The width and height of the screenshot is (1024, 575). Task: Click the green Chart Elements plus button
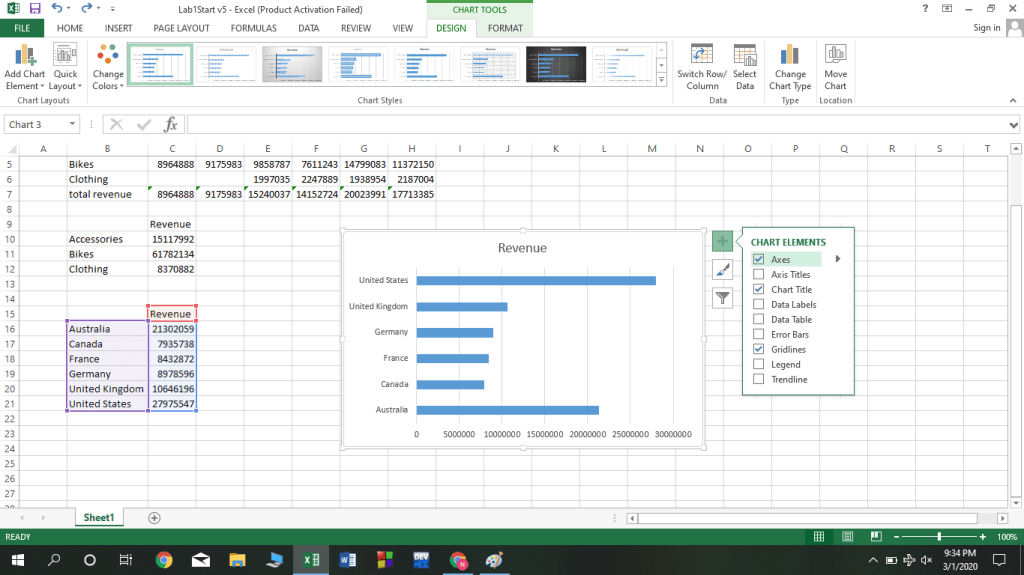[722, 241]
